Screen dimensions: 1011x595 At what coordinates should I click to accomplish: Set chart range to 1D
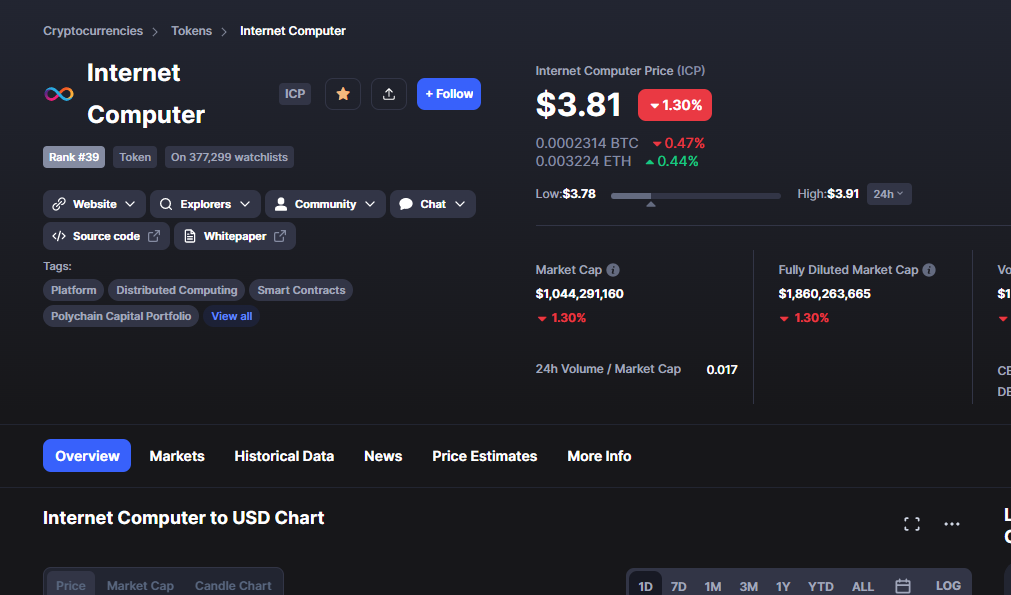click(x=645, y=586)
